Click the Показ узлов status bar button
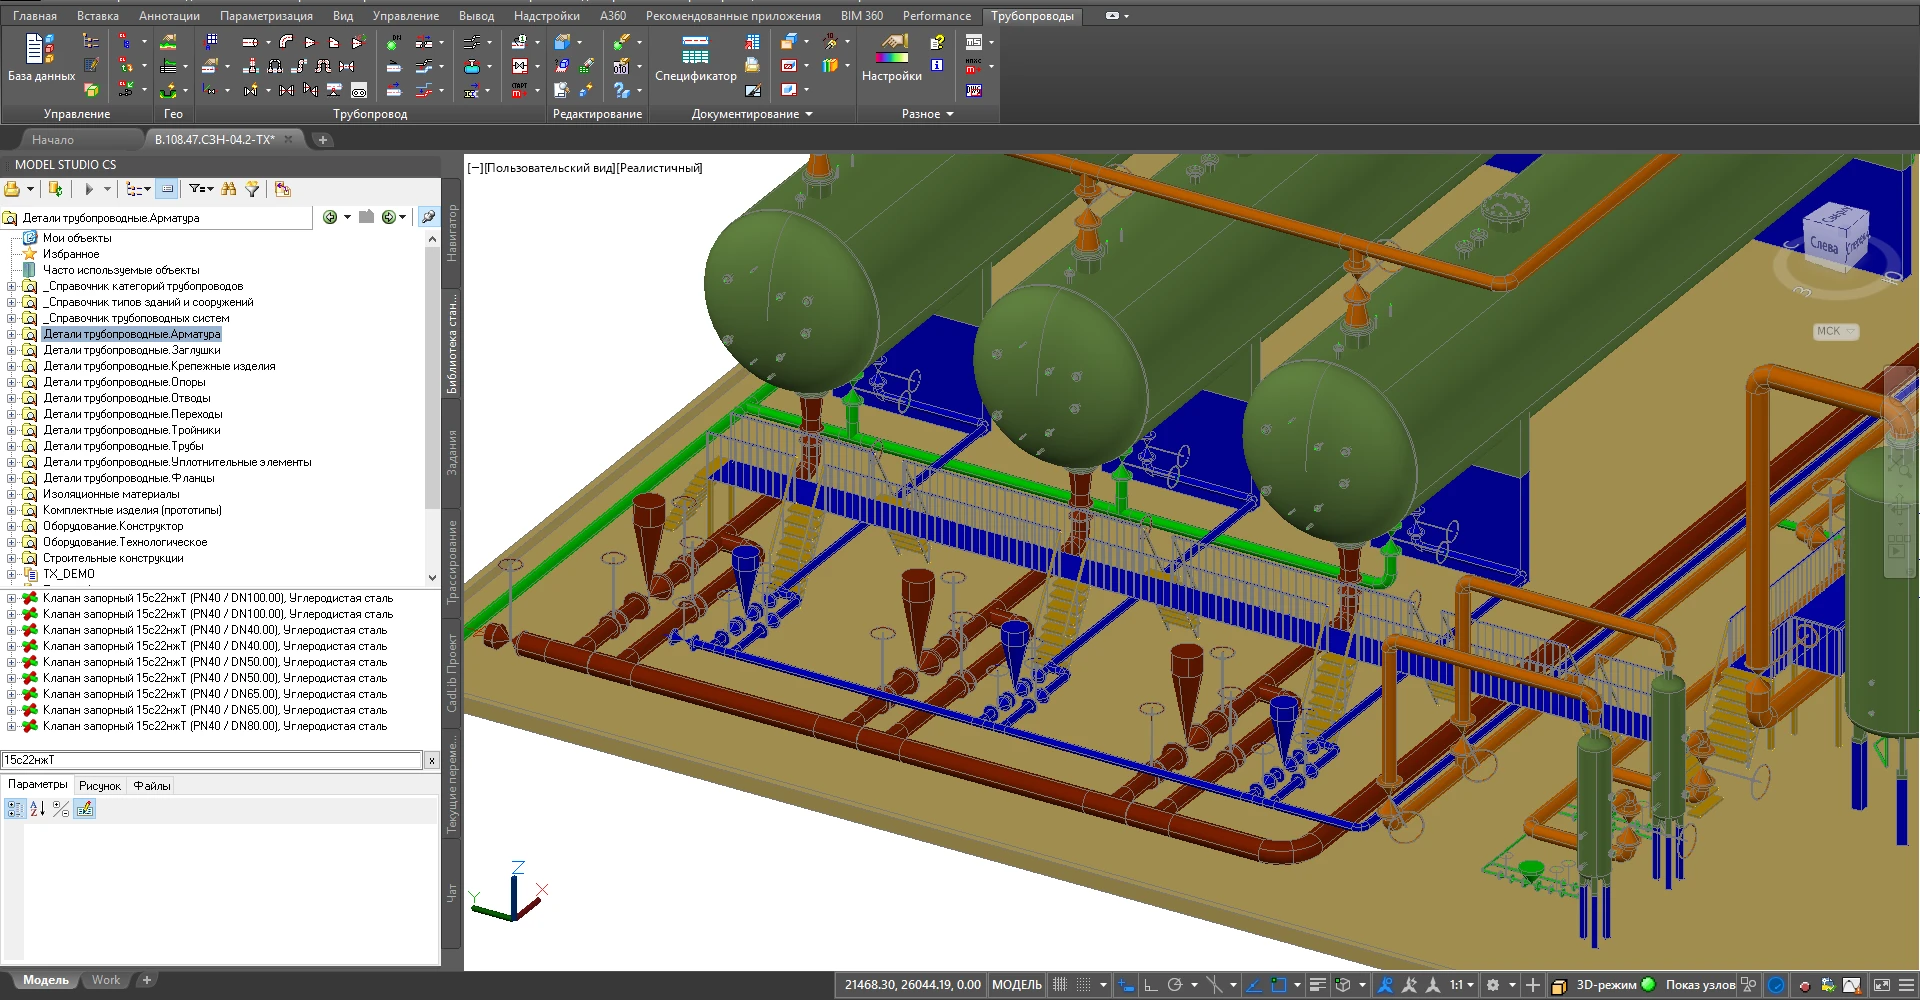Viewport: 1920px width, 1000px height. [1700, 985]
